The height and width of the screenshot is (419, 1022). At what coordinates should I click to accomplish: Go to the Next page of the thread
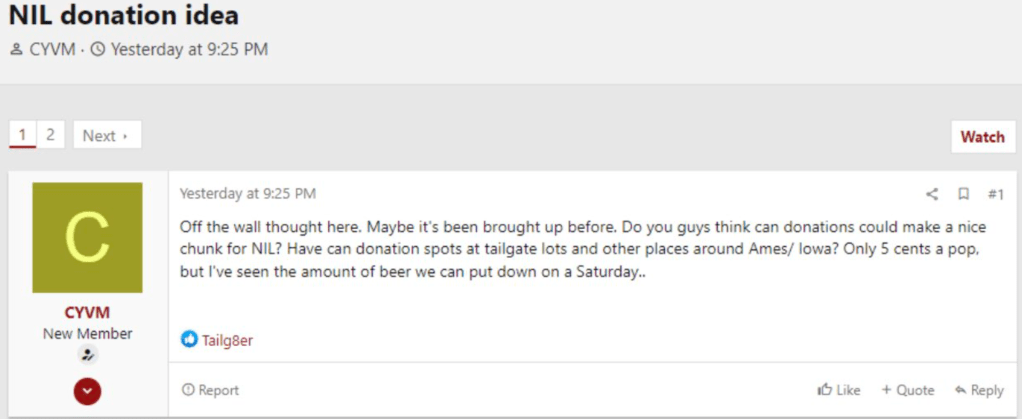coord(106,135)
